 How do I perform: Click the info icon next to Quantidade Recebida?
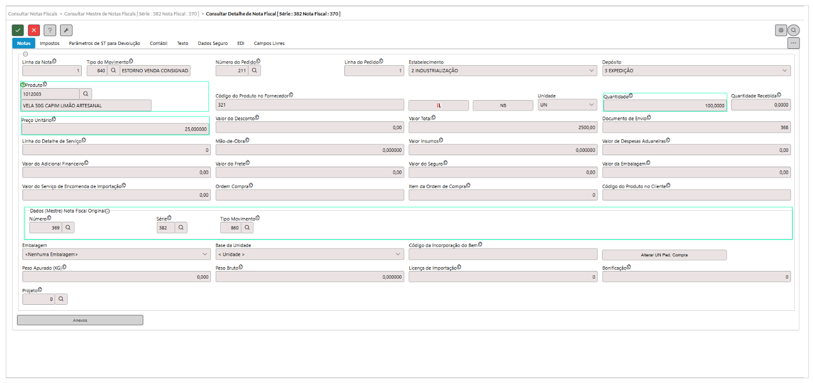click(779, 95)
